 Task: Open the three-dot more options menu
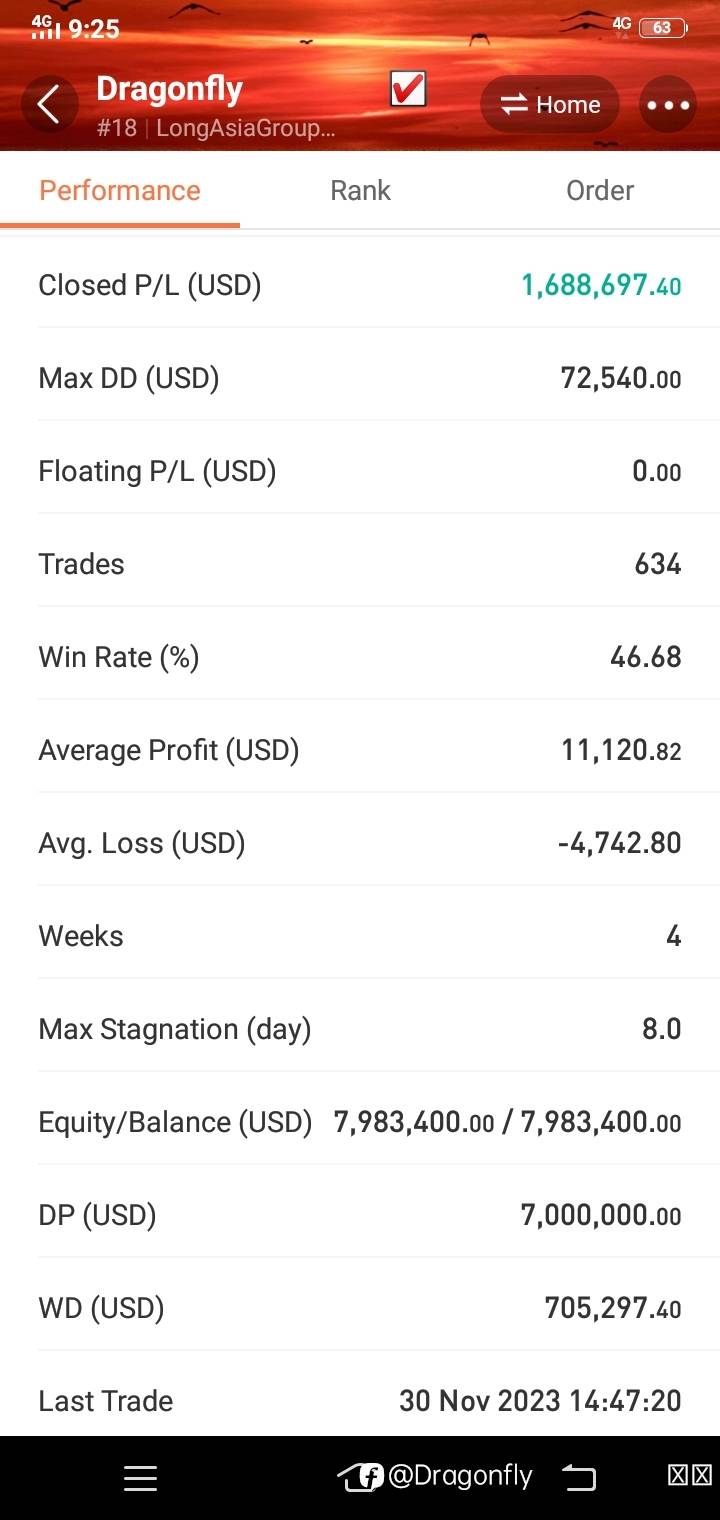[x=668, y=105]
